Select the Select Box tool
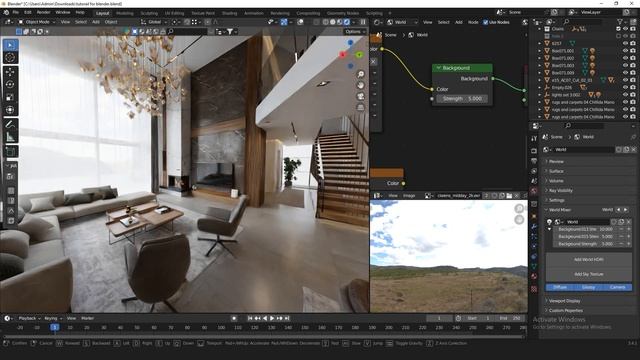 pyautogui.click(x=10, y=45)
